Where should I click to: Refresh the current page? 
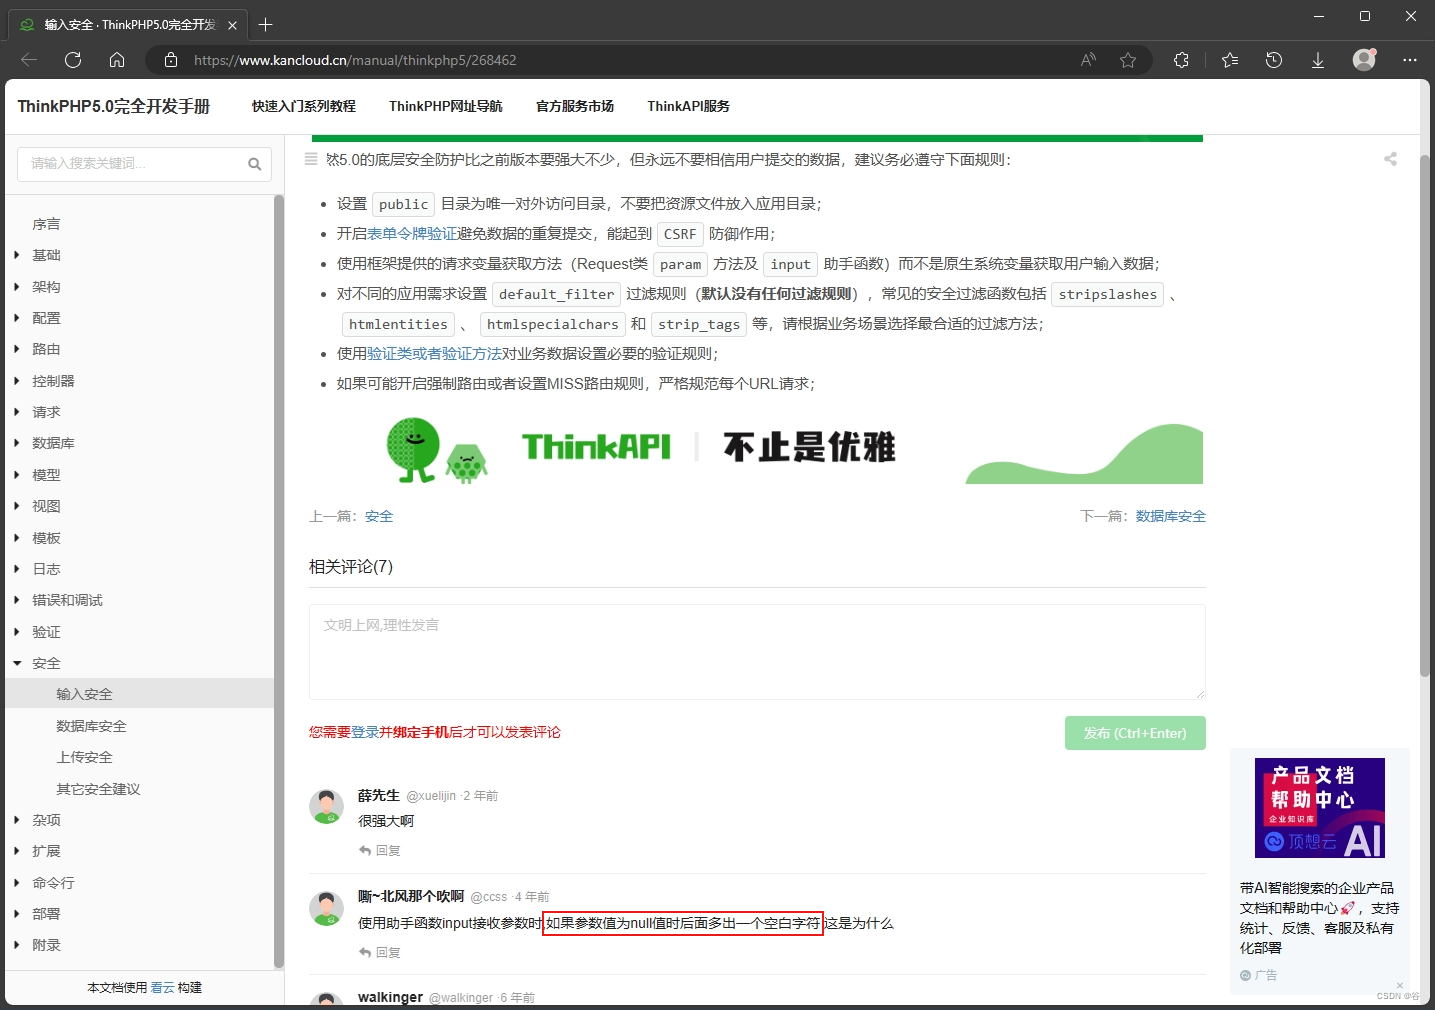[72, 59]
